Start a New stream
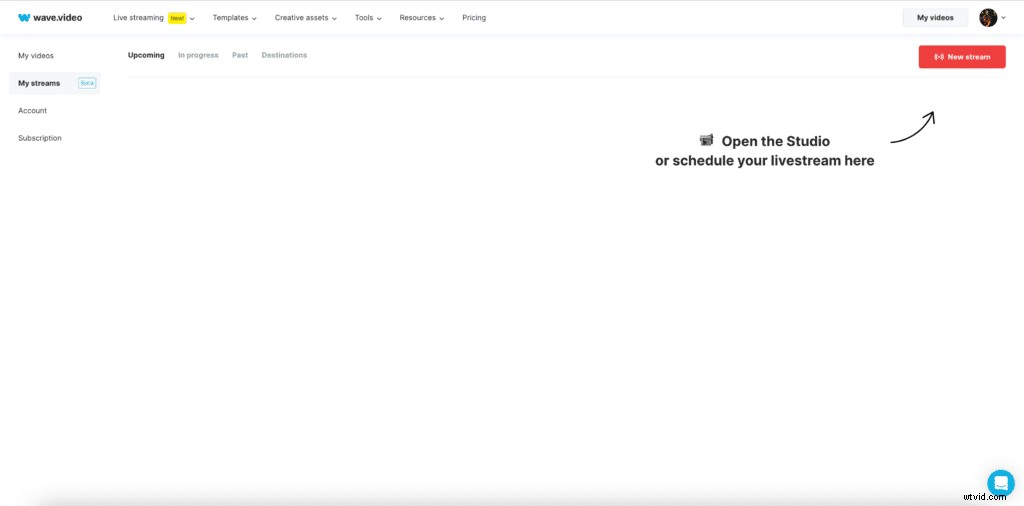Screen dimensions: 1024x506 point(962,57)
